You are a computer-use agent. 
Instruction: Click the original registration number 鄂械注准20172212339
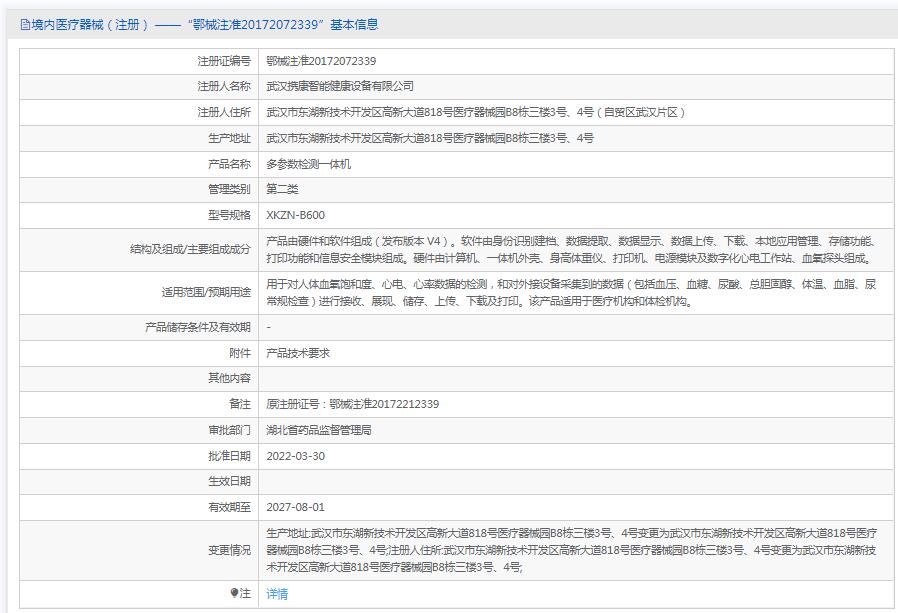coord(352,404)
